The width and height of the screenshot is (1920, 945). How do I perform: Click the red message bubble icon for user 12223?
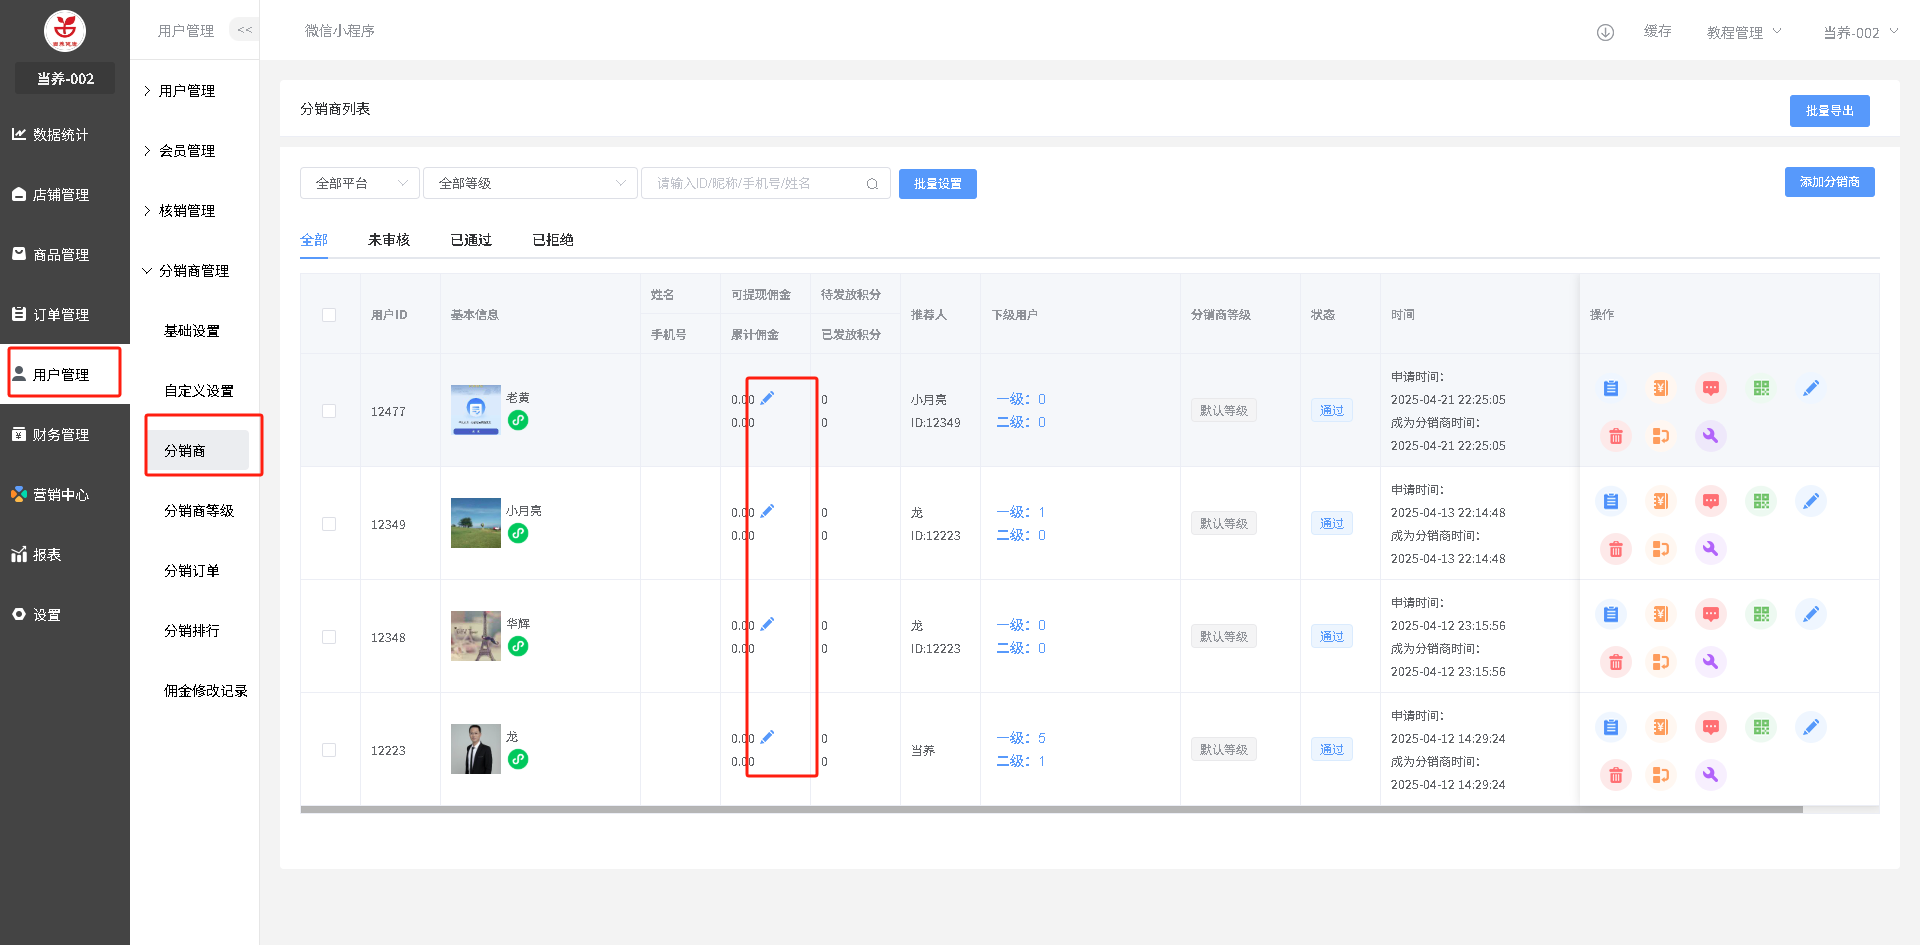click(x=1711, y=727)
